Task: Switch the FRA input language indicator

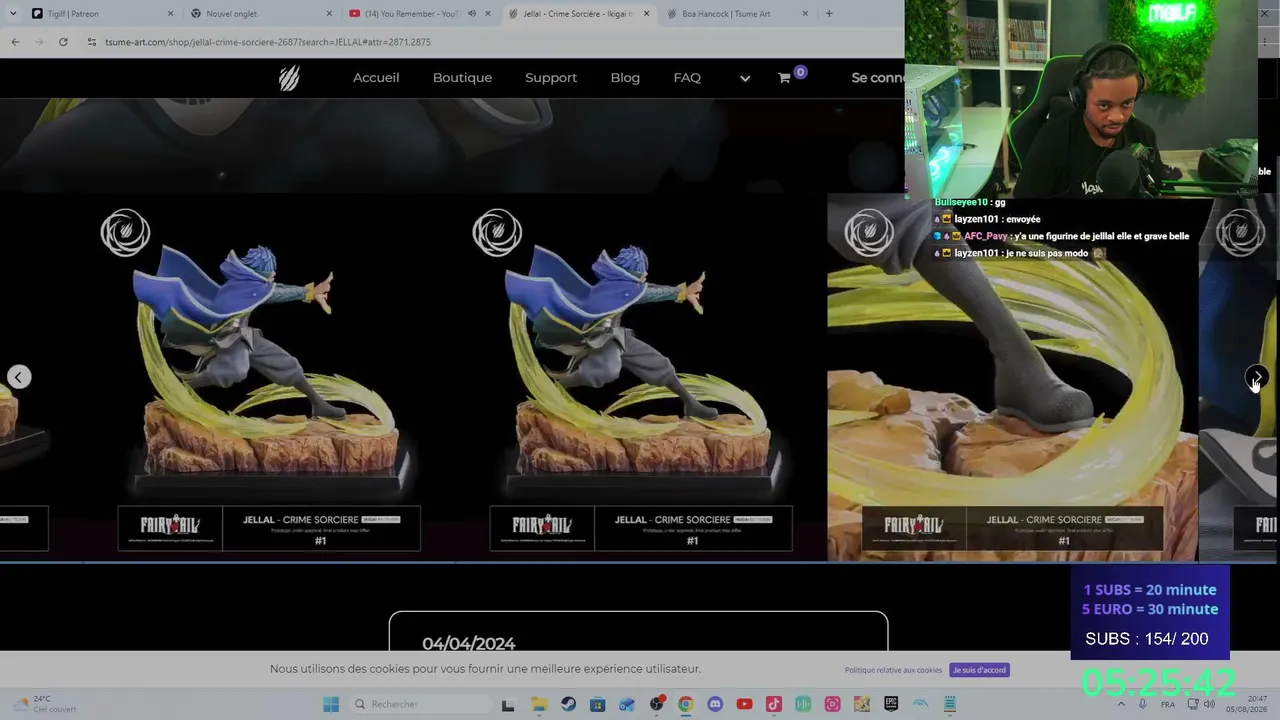Action: [1168, 704]
